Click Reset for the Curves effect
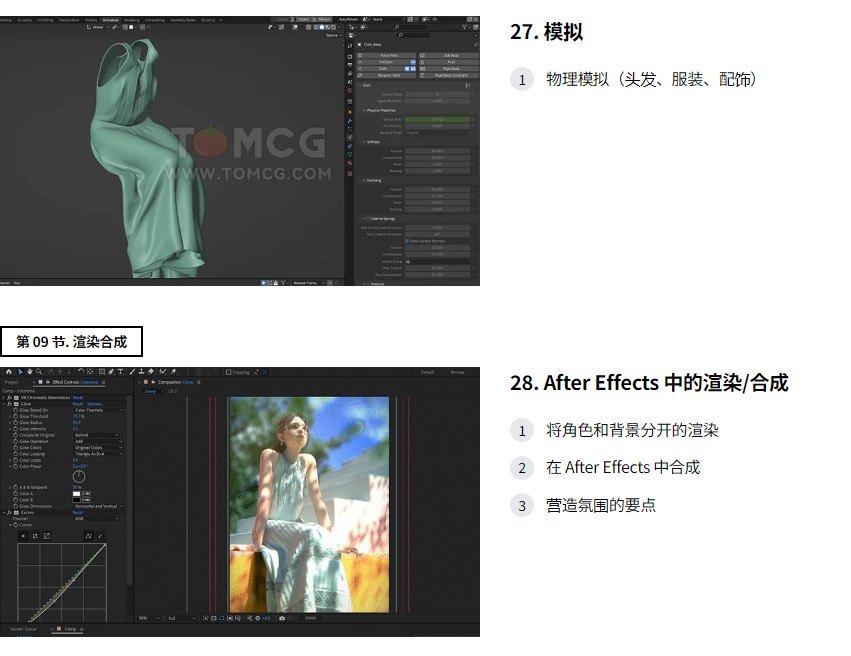The image size is (851, 656). click(78, 512)
